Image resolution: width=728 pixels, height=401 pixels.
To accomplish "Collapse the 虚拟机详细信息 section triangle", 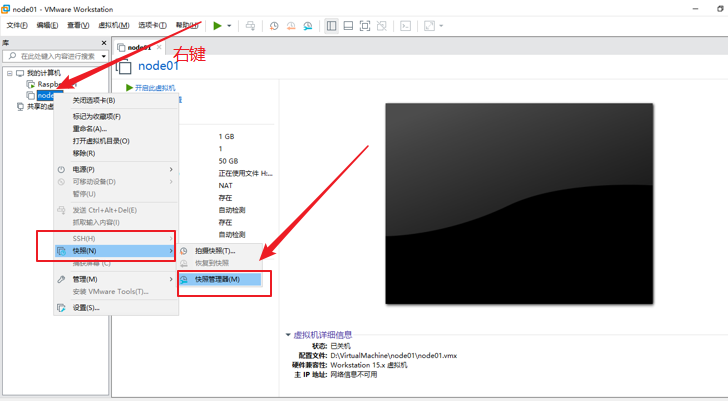I will 288,335.
